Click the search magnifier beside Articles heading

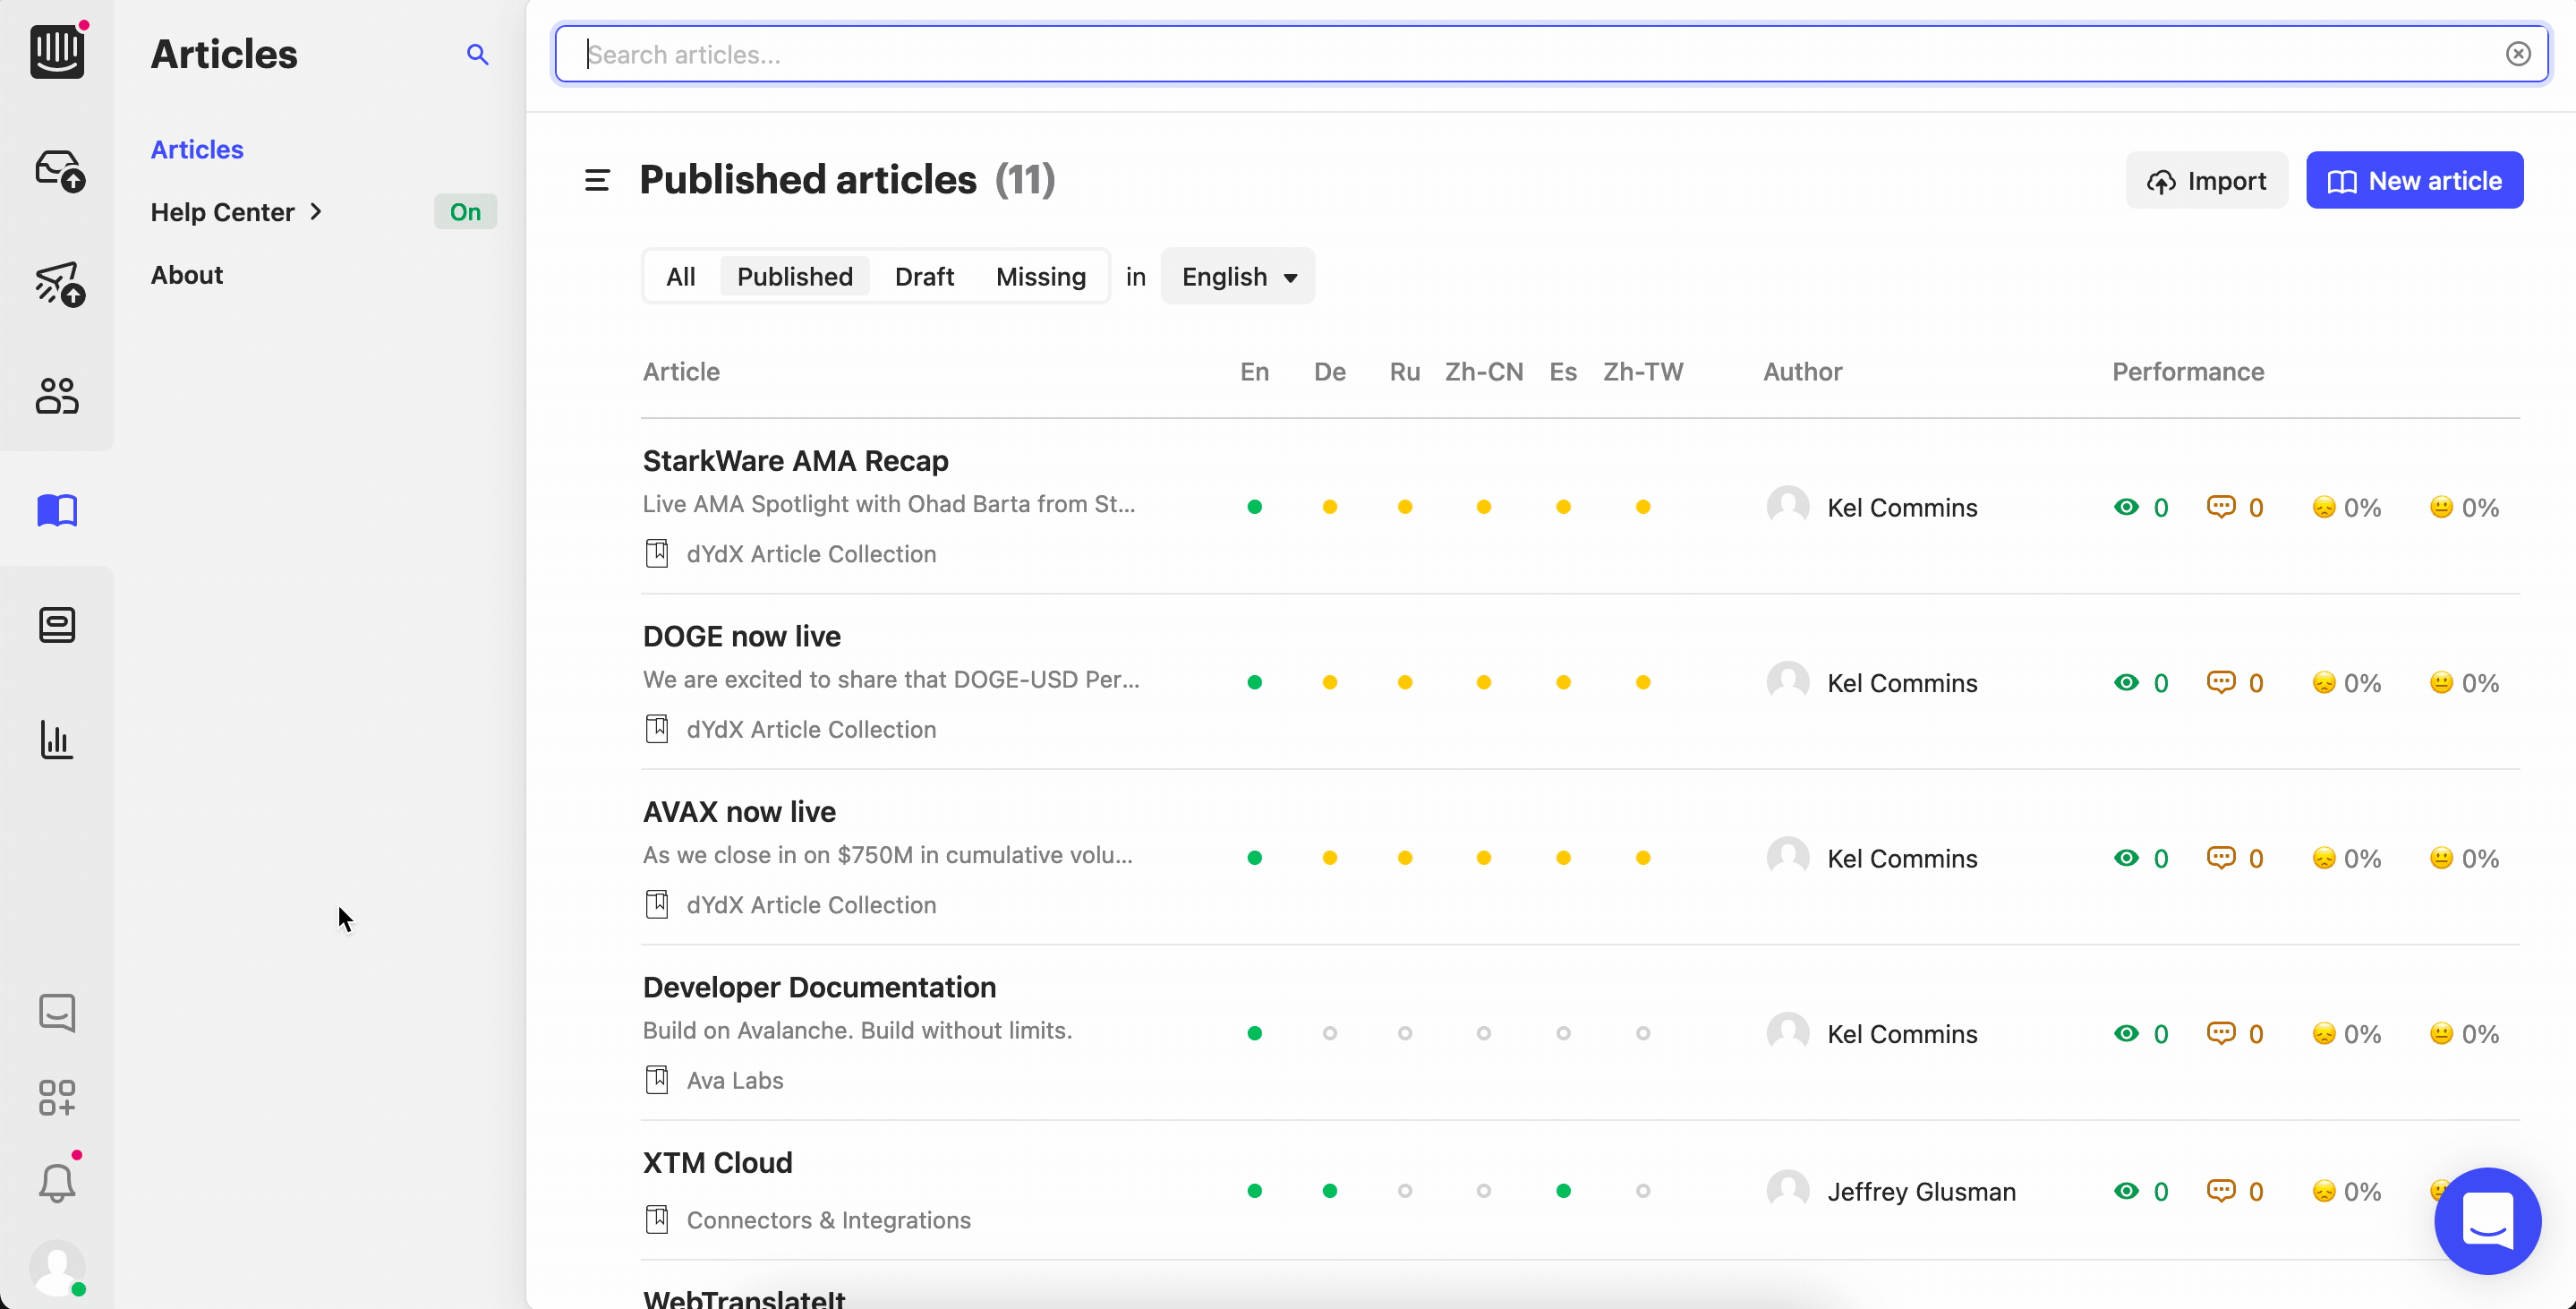click(x=477, y=54)
